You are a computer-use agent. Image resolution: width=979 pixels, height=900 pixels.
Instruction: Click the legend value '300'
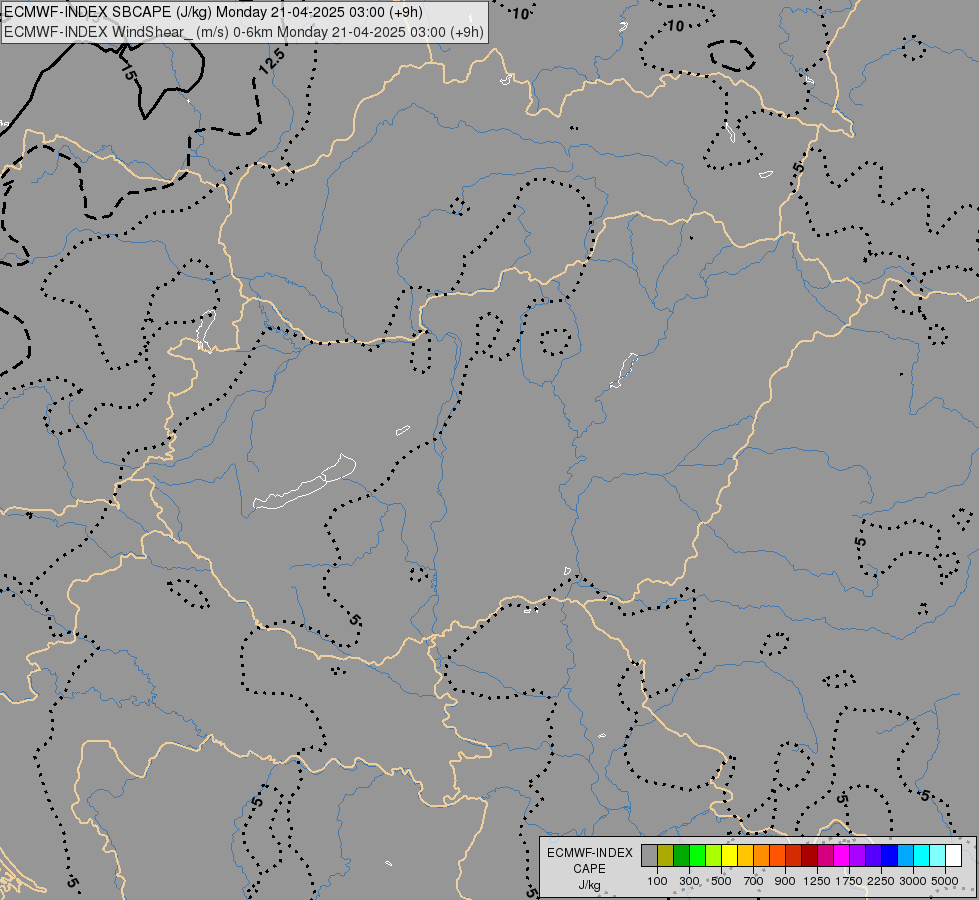(689, 881)
